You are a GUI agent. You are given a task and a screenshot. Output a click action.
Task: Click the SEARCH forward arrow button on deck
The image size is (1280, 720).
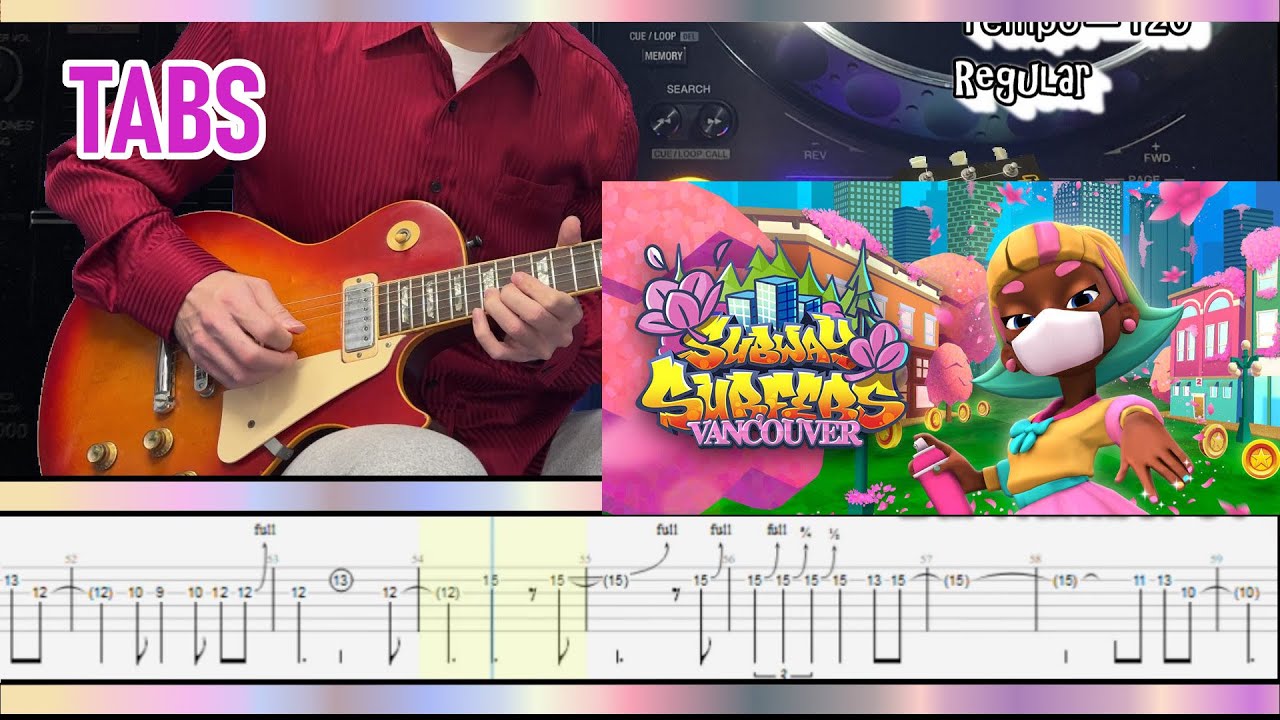(714, 121)
